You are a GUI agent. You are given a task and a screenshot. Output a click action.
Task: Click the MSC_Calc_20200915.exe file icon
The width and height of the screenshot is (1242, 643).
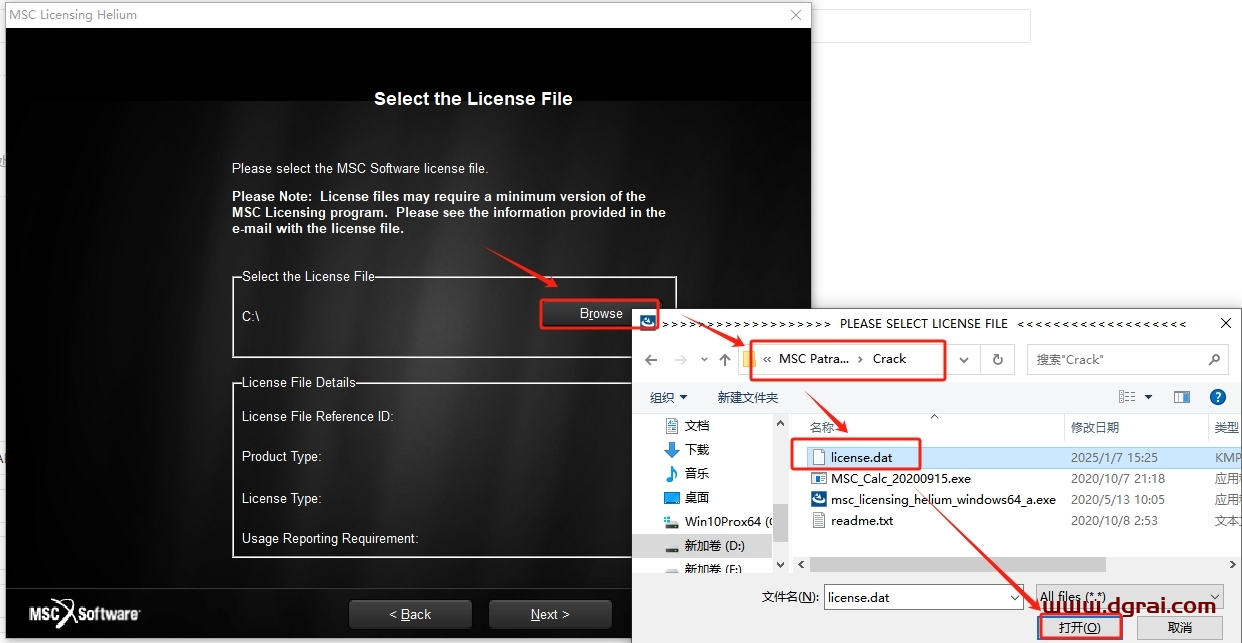point(818,479)
